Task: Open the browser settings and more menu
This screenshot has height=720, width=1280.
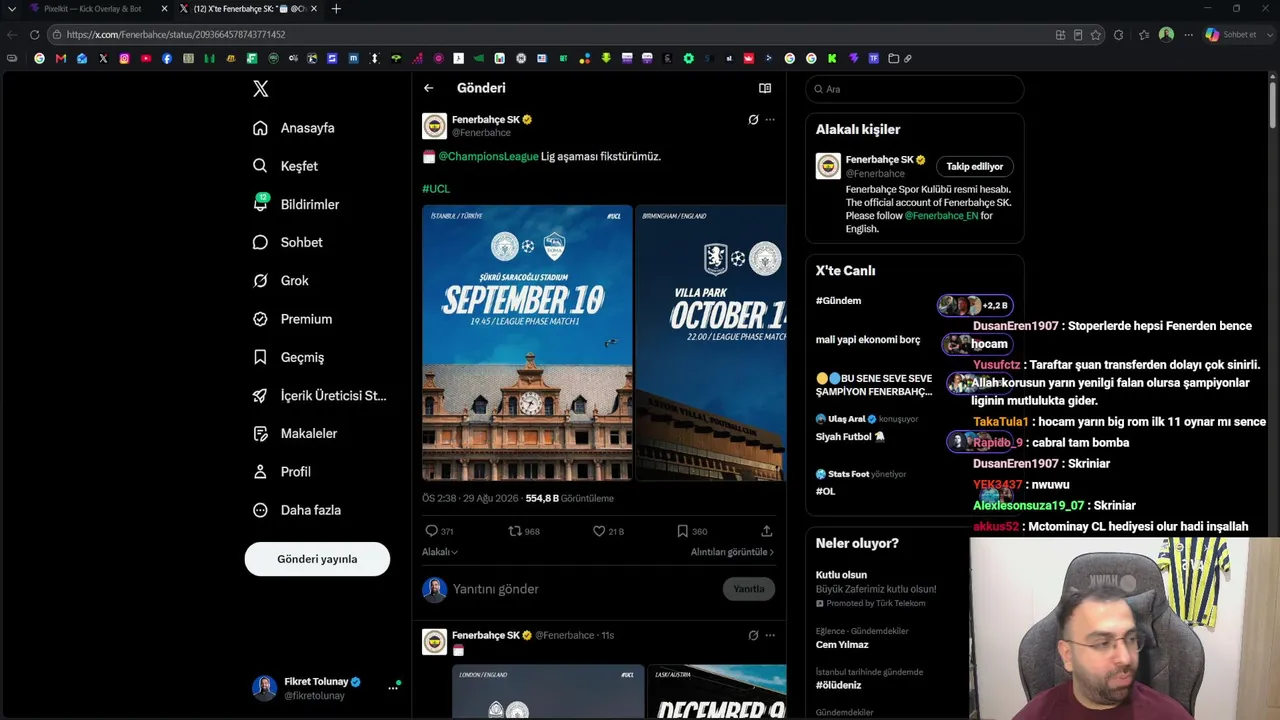Action: [x=1189, y=34]
